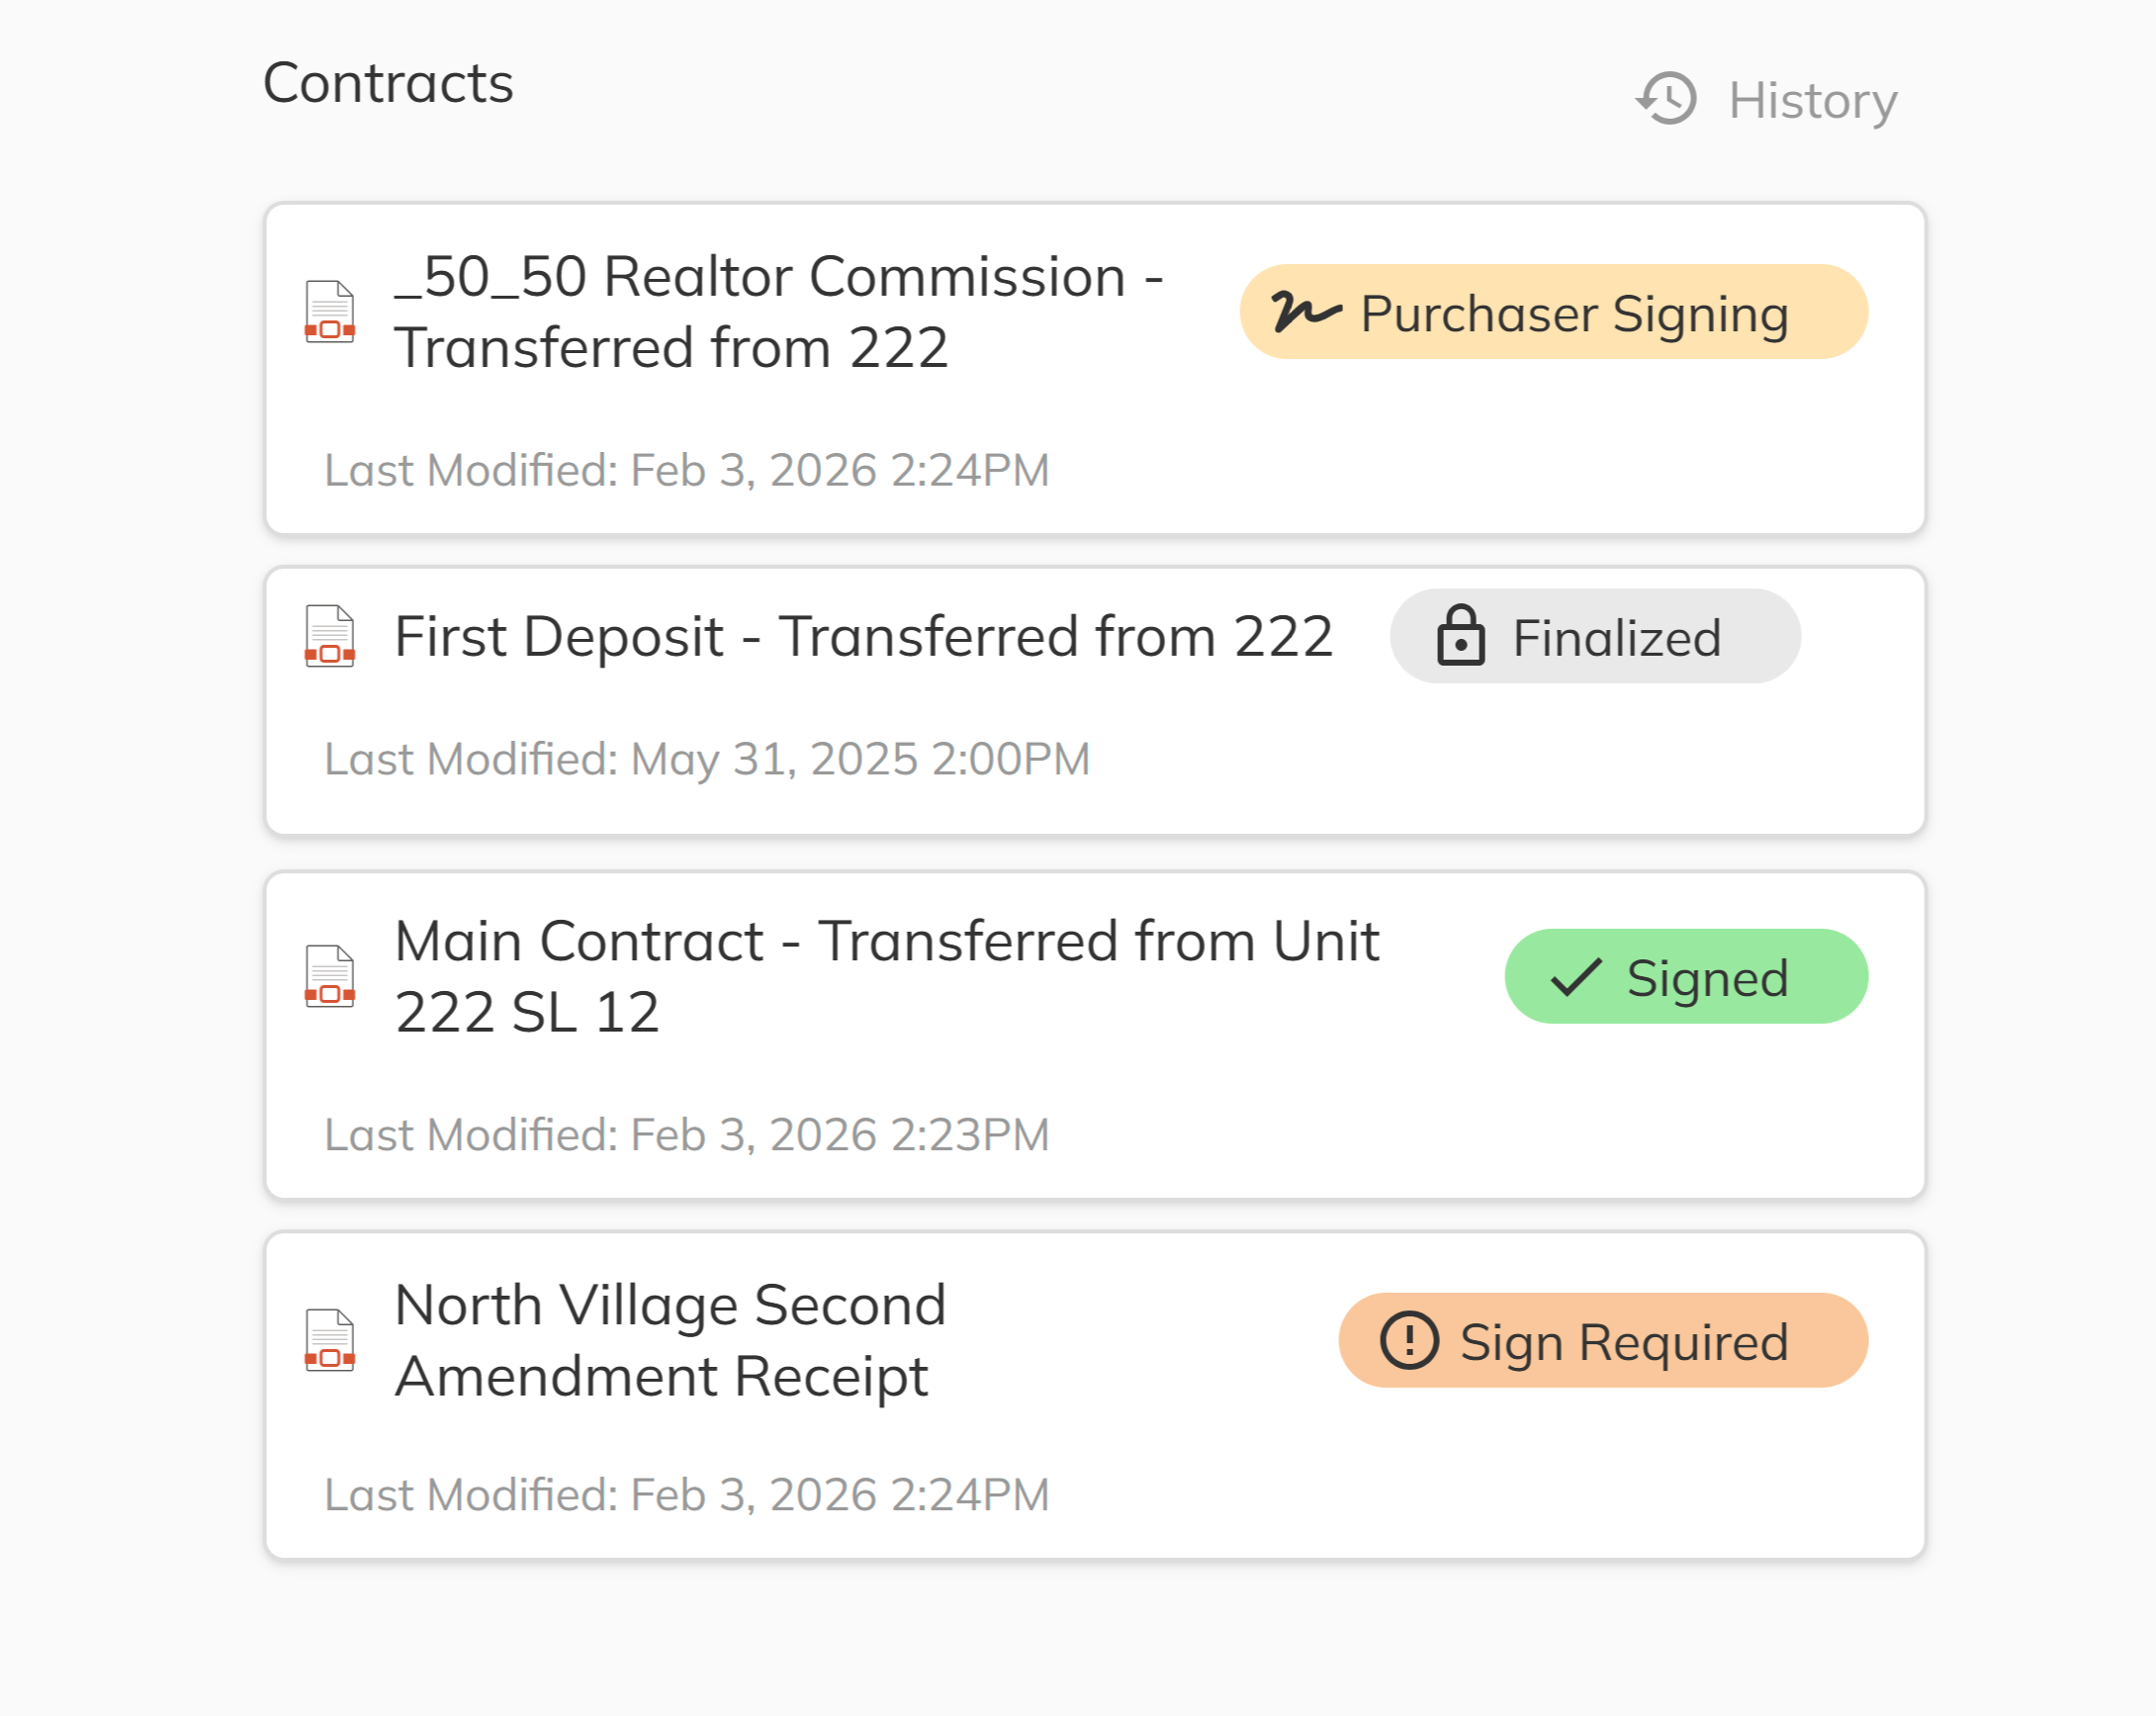Click the Signed status badge
The height and width of the screenshot is (1716, 2156).
1686,977
